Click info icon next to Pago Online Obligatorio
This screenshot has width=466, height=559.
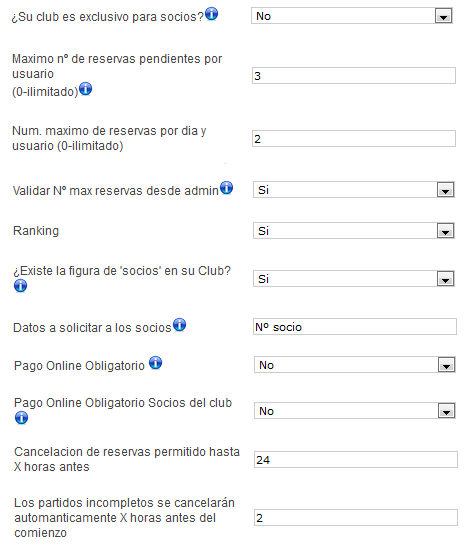tap(155, 363)
